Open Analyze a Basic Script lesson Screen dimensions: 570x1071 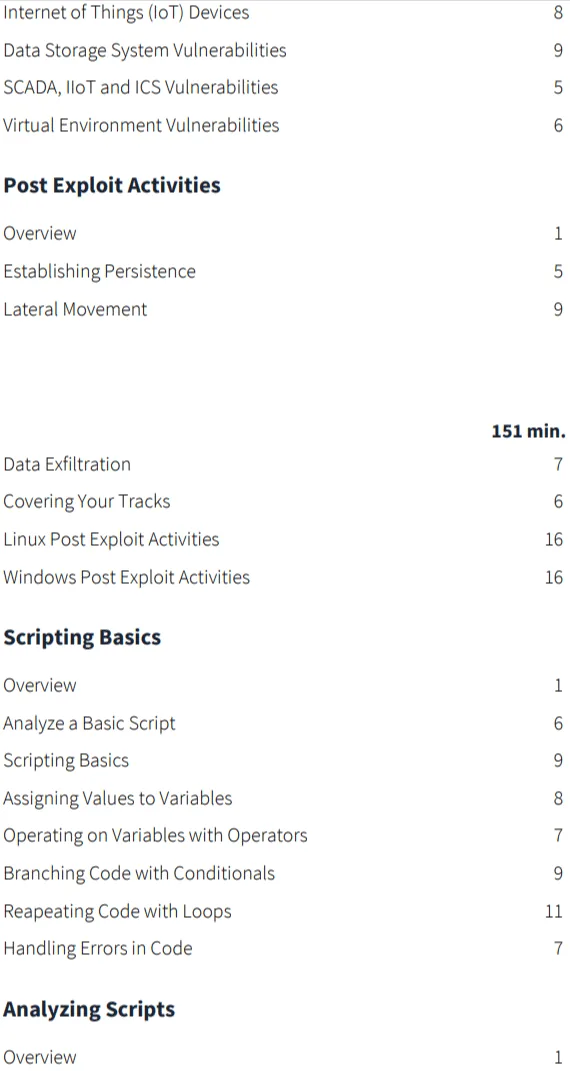coord(89,723)
